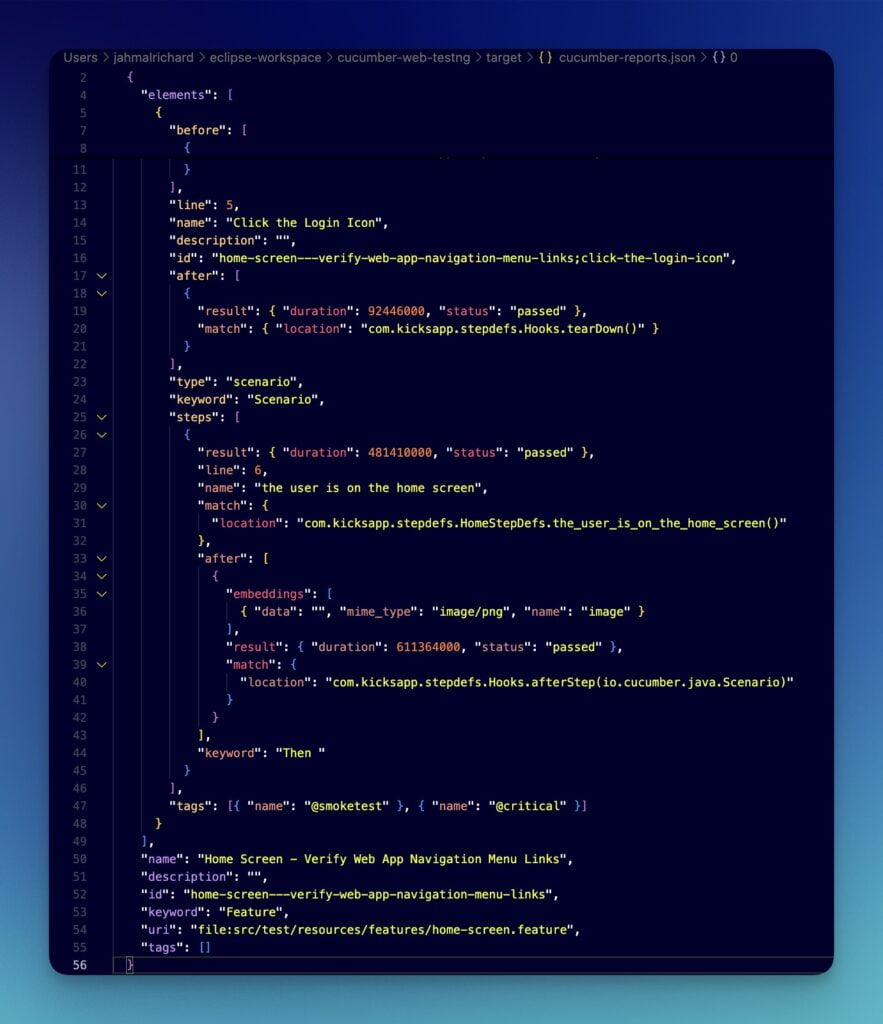Click the "scenario" type value on line 23
Viewport: 883px width, 1024px height.
[x=261, y=381]
